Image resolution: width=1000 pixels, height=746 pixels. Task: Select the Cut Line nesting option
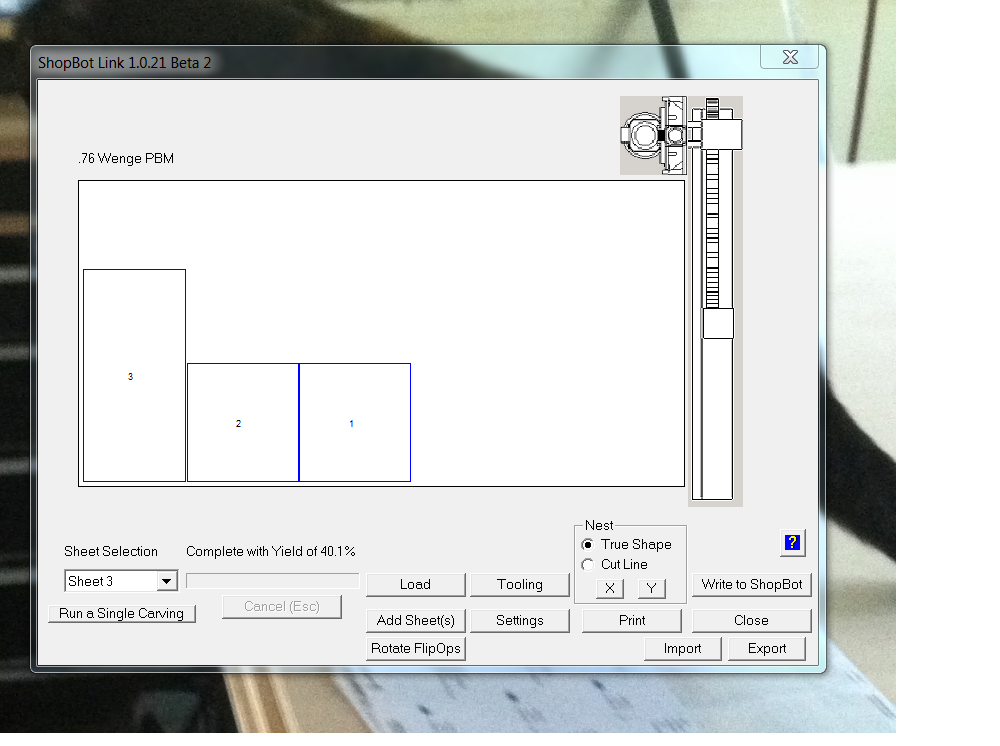588,565
